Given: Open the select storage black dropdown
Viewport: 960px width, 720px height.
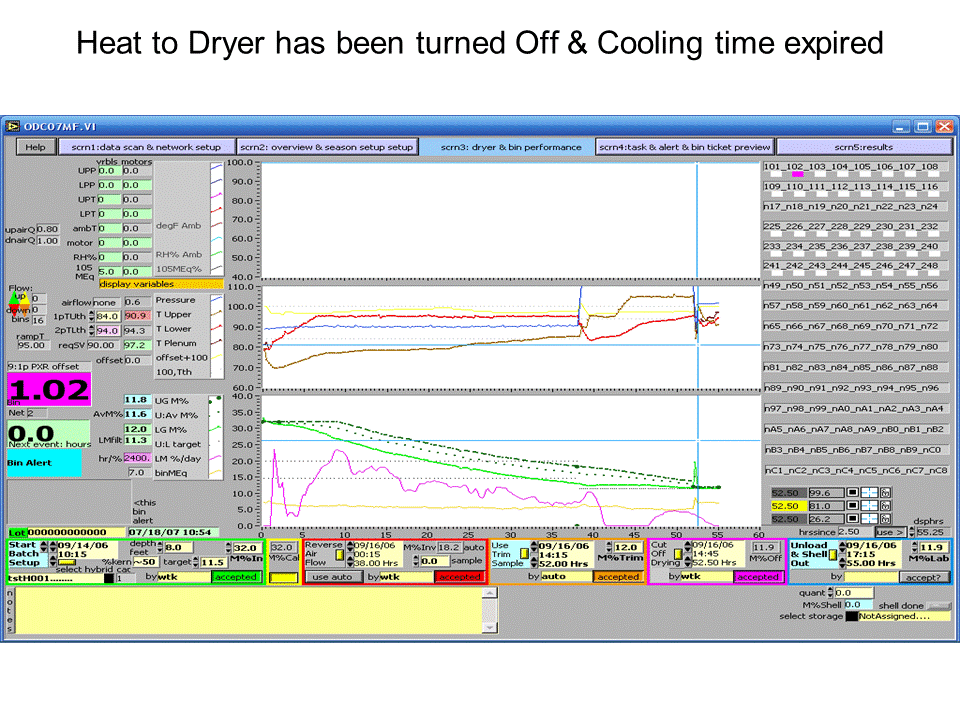Looking at the screenshot, I should click(x=851, y=617).
